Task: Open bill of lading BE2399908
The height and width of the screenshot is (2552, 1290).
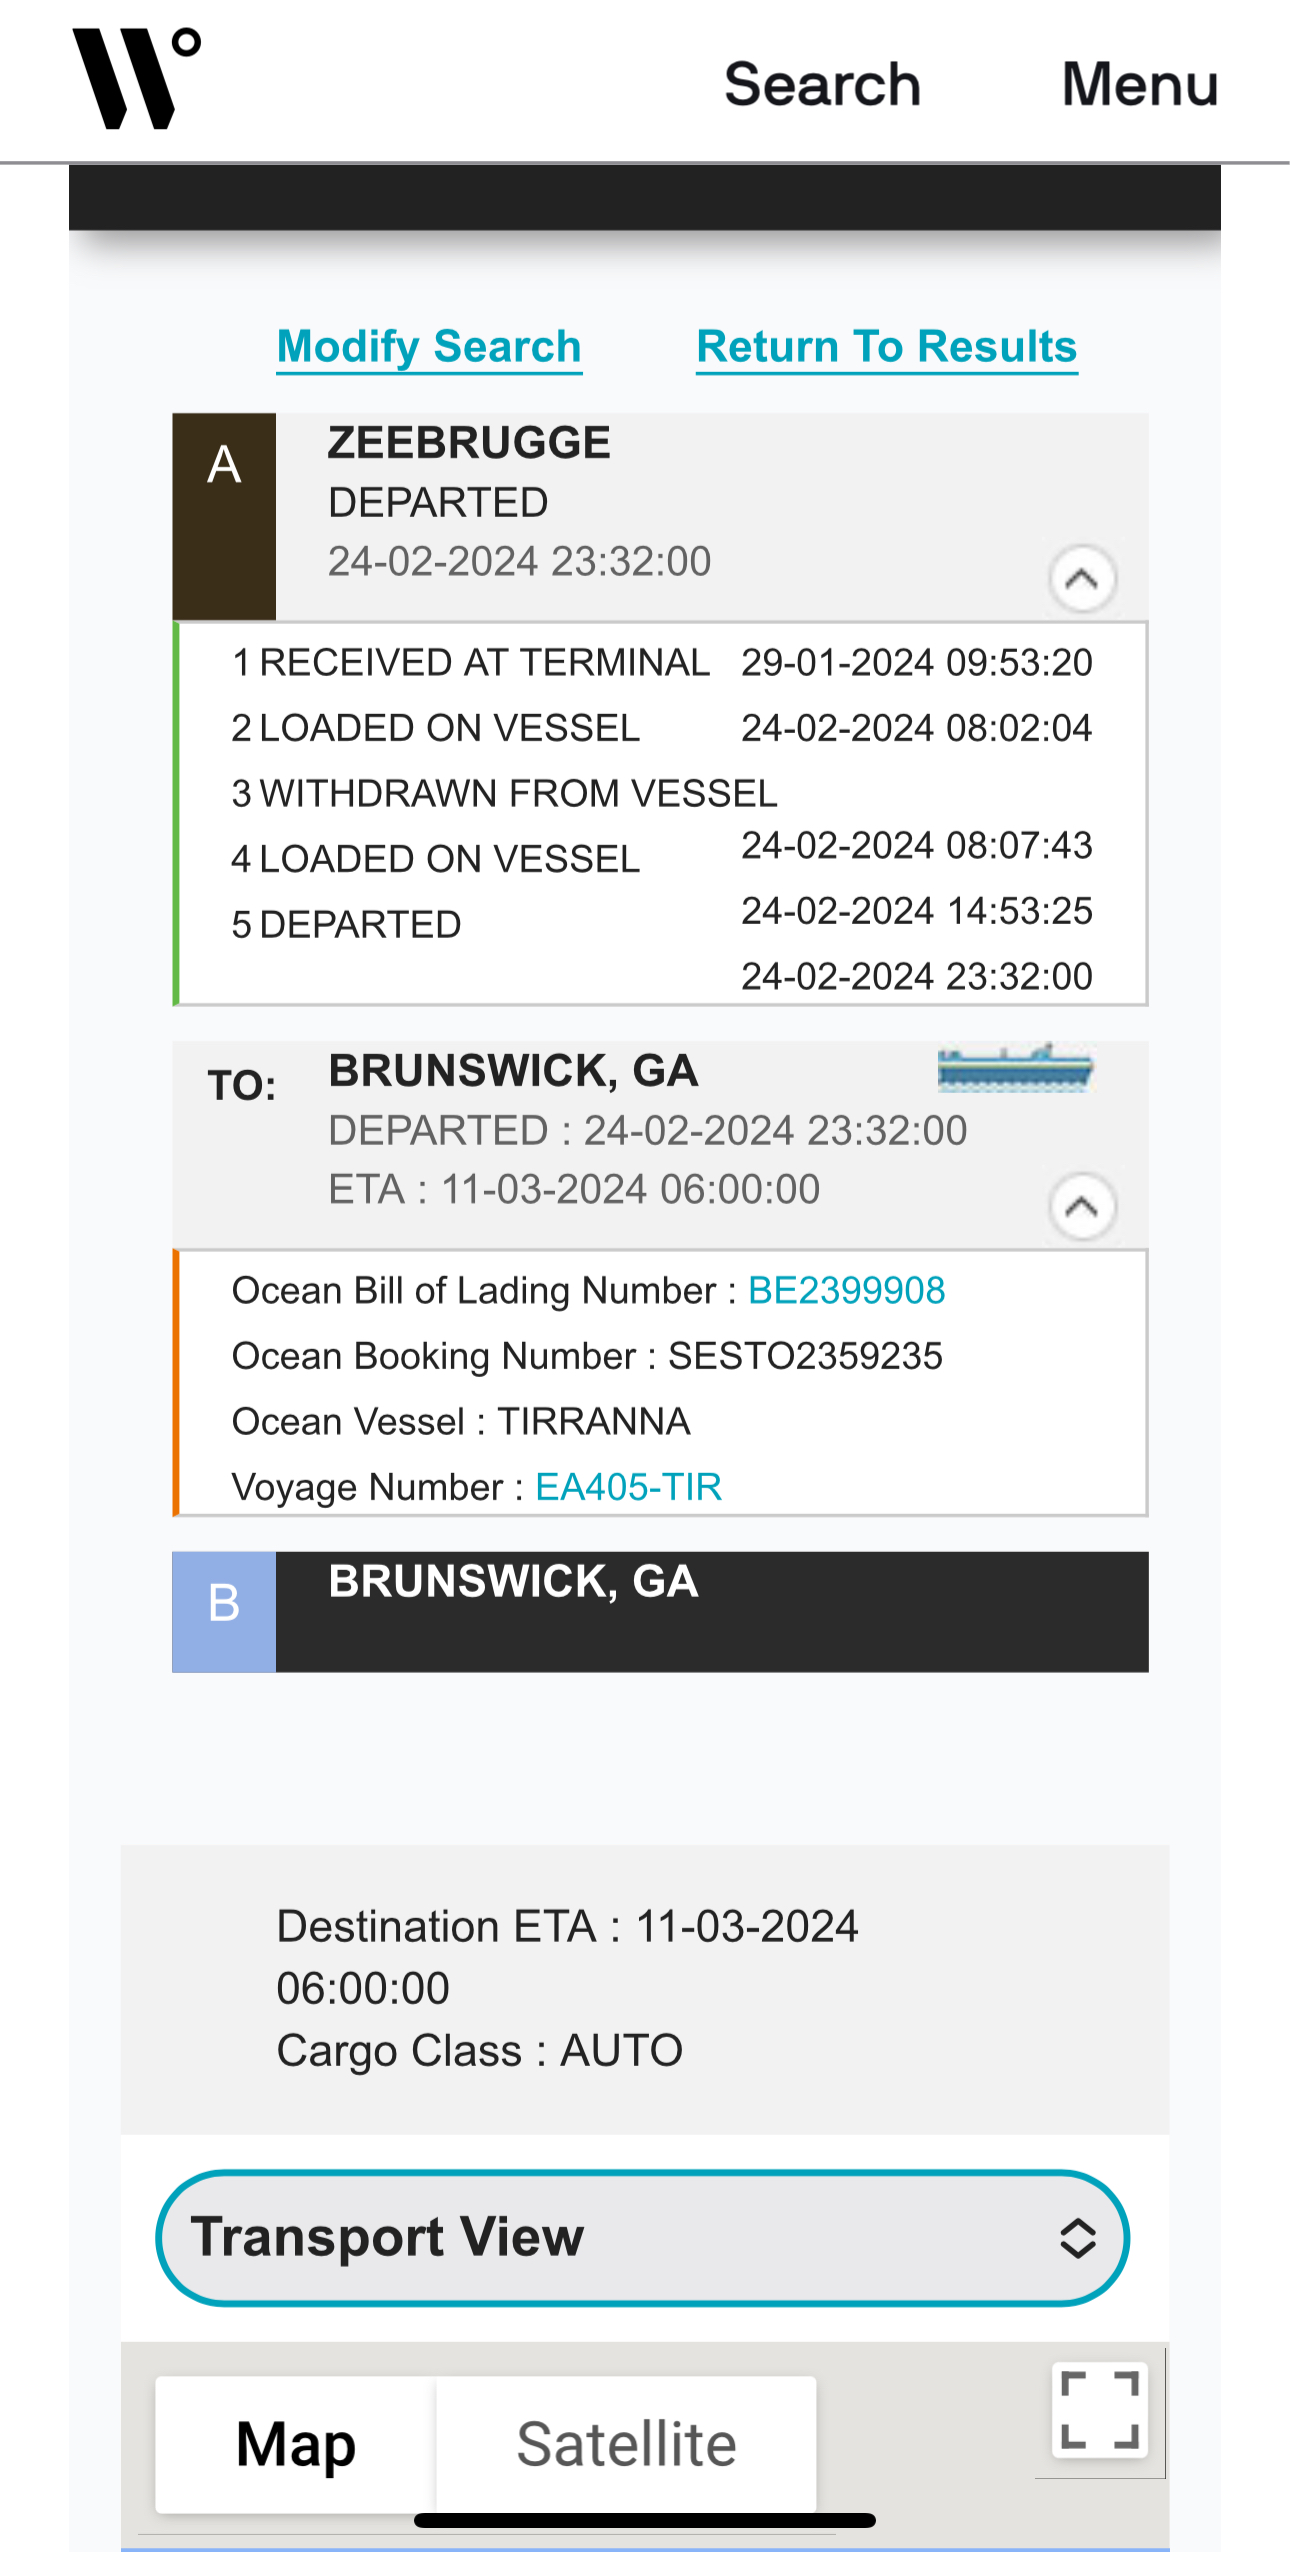Action: (x=846, y=1290)
